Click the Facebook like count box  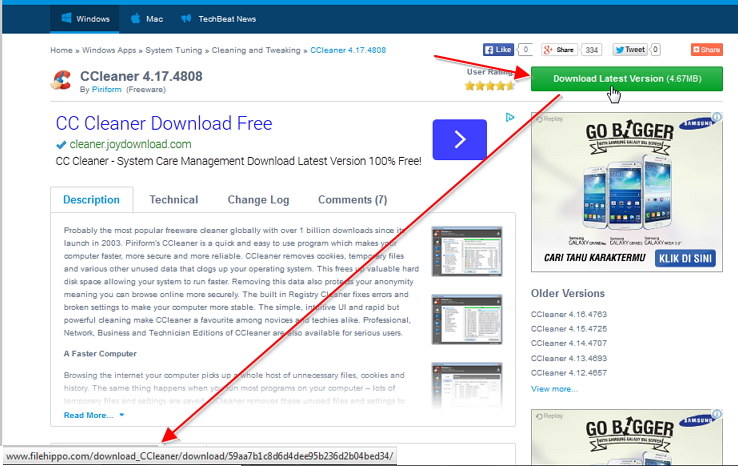[525, 49]
